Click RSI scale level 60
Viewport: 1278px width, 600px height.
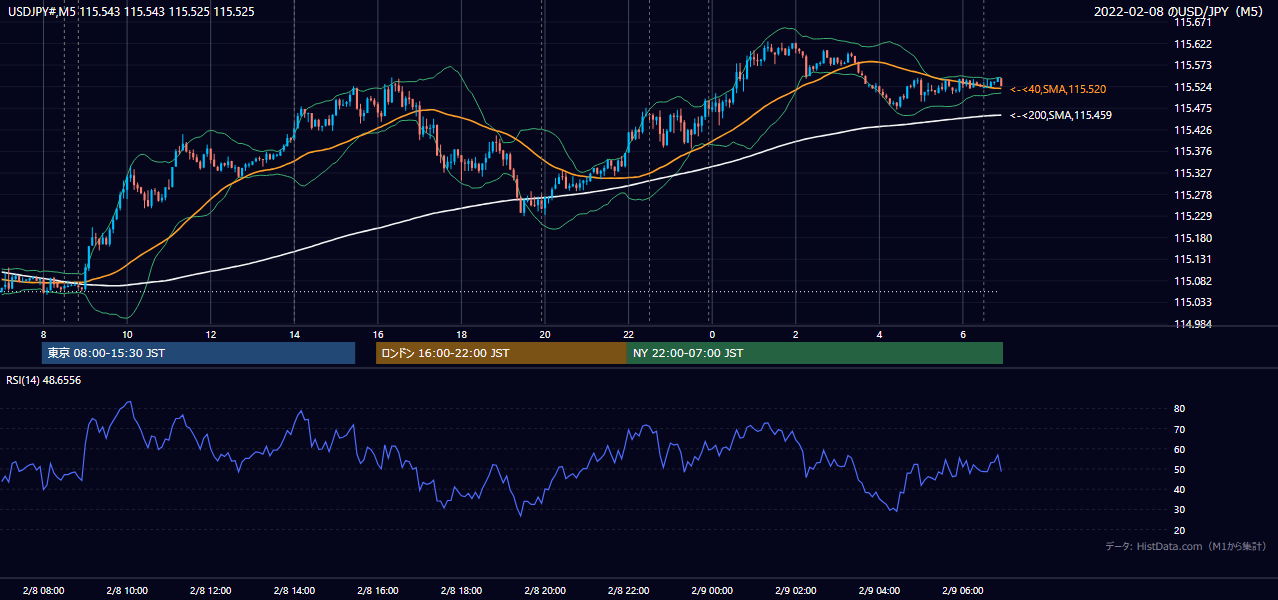click(x=1179, y=449)
